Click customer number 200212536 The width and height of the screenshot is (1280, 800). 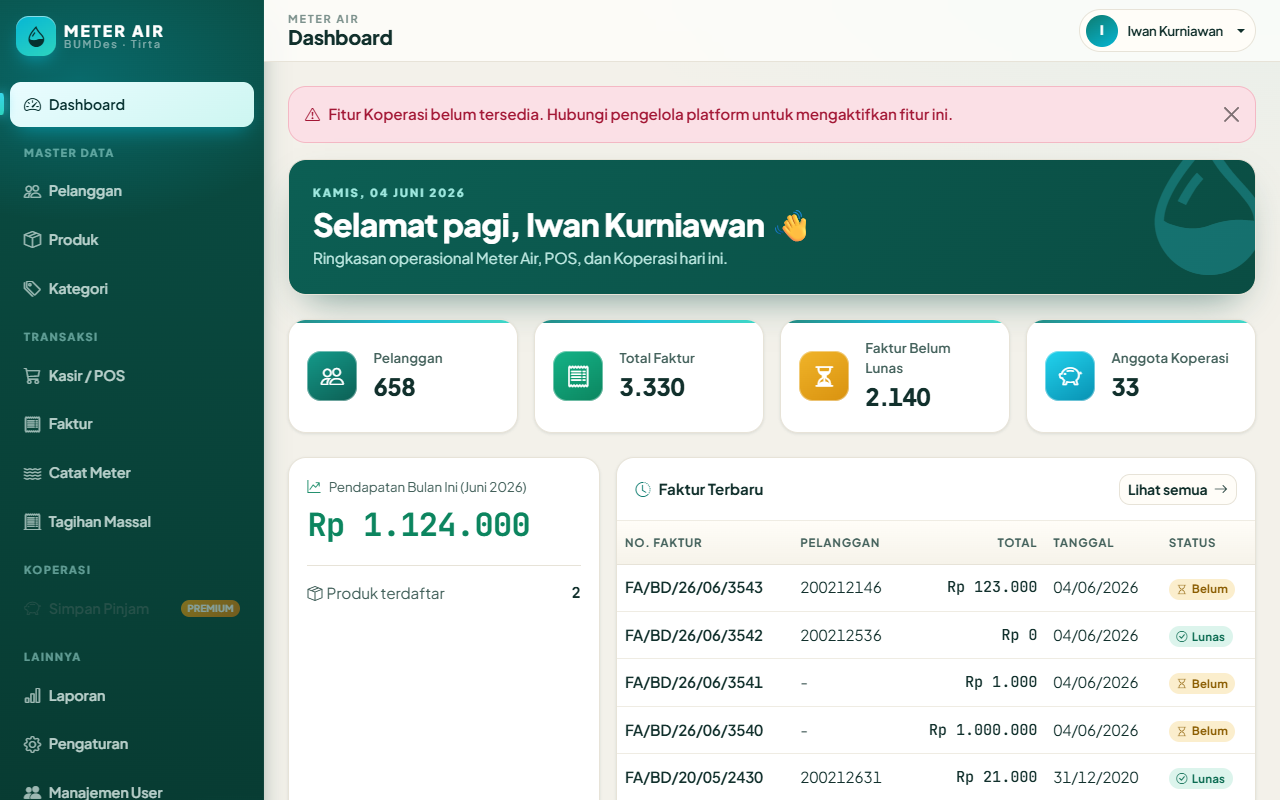841,636
